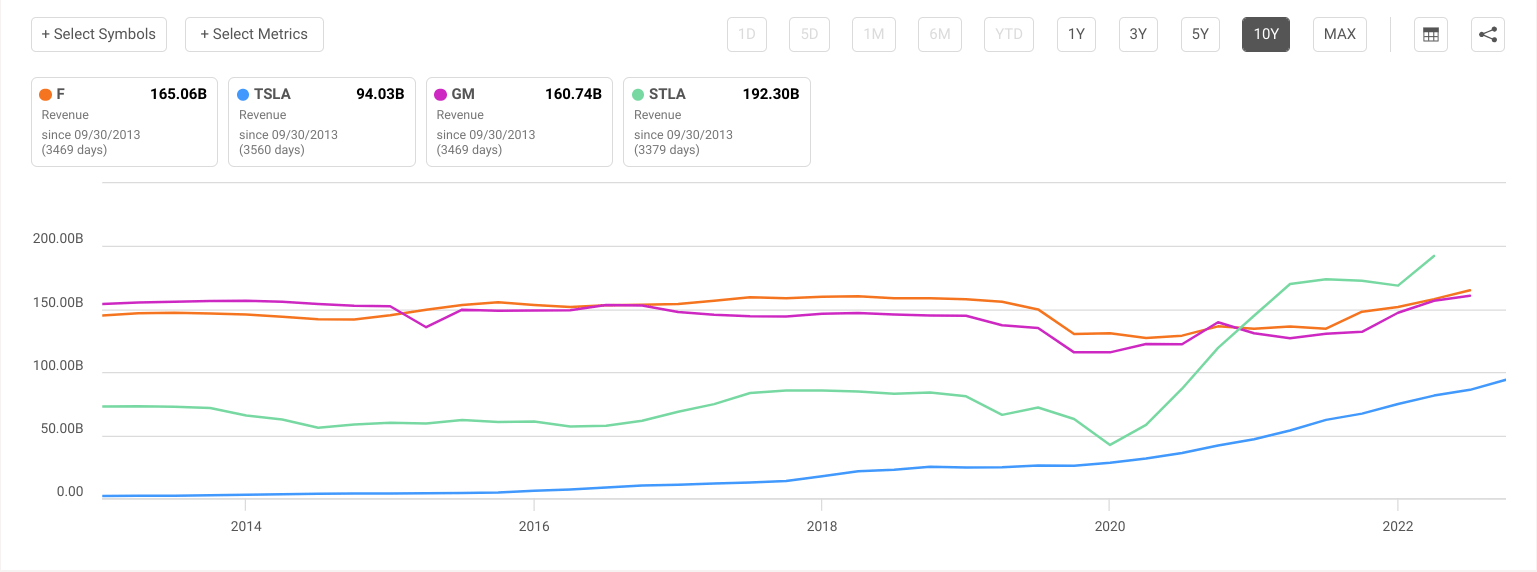Click the magenta GM color dot
Viewport: 1537px width, 572px height.
441,95
